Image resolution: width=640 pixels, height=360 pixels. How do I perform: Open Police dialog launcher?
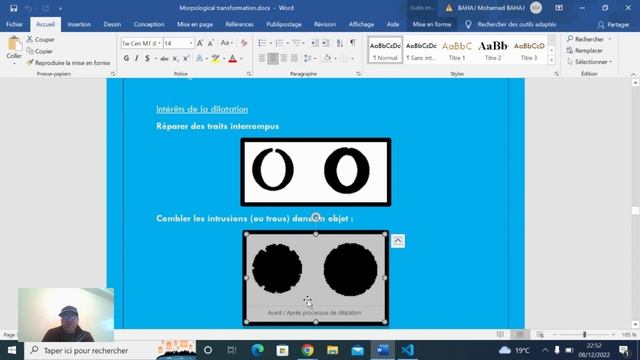pyautogui.click(x=249, y=74)
